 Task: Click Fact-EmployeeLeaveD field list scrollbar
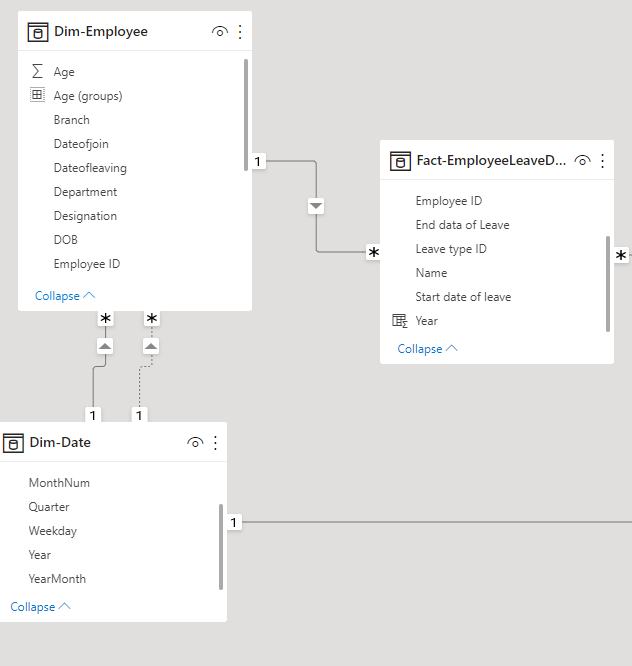tap(608, 284)
